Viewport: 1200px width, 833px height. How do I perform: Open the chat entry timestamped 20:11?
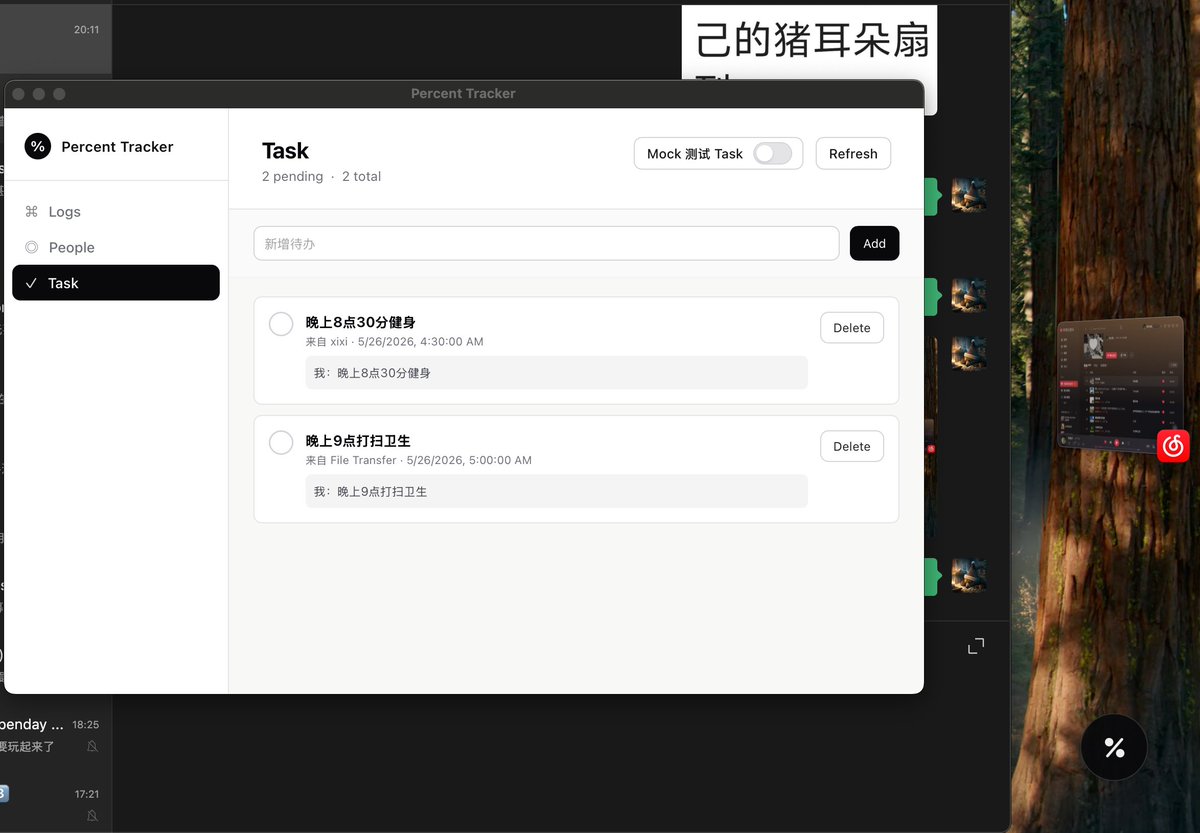click(x=56, y=41)
